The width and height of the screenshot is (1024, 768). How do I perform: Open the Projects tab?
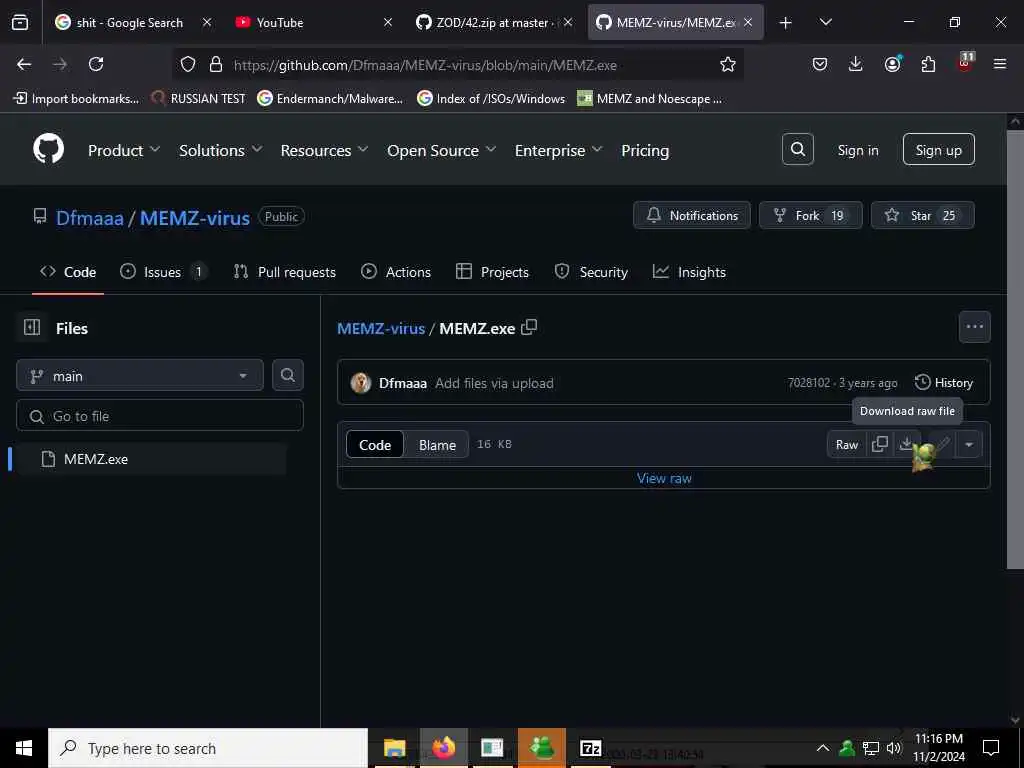click(x=492, y=272)
